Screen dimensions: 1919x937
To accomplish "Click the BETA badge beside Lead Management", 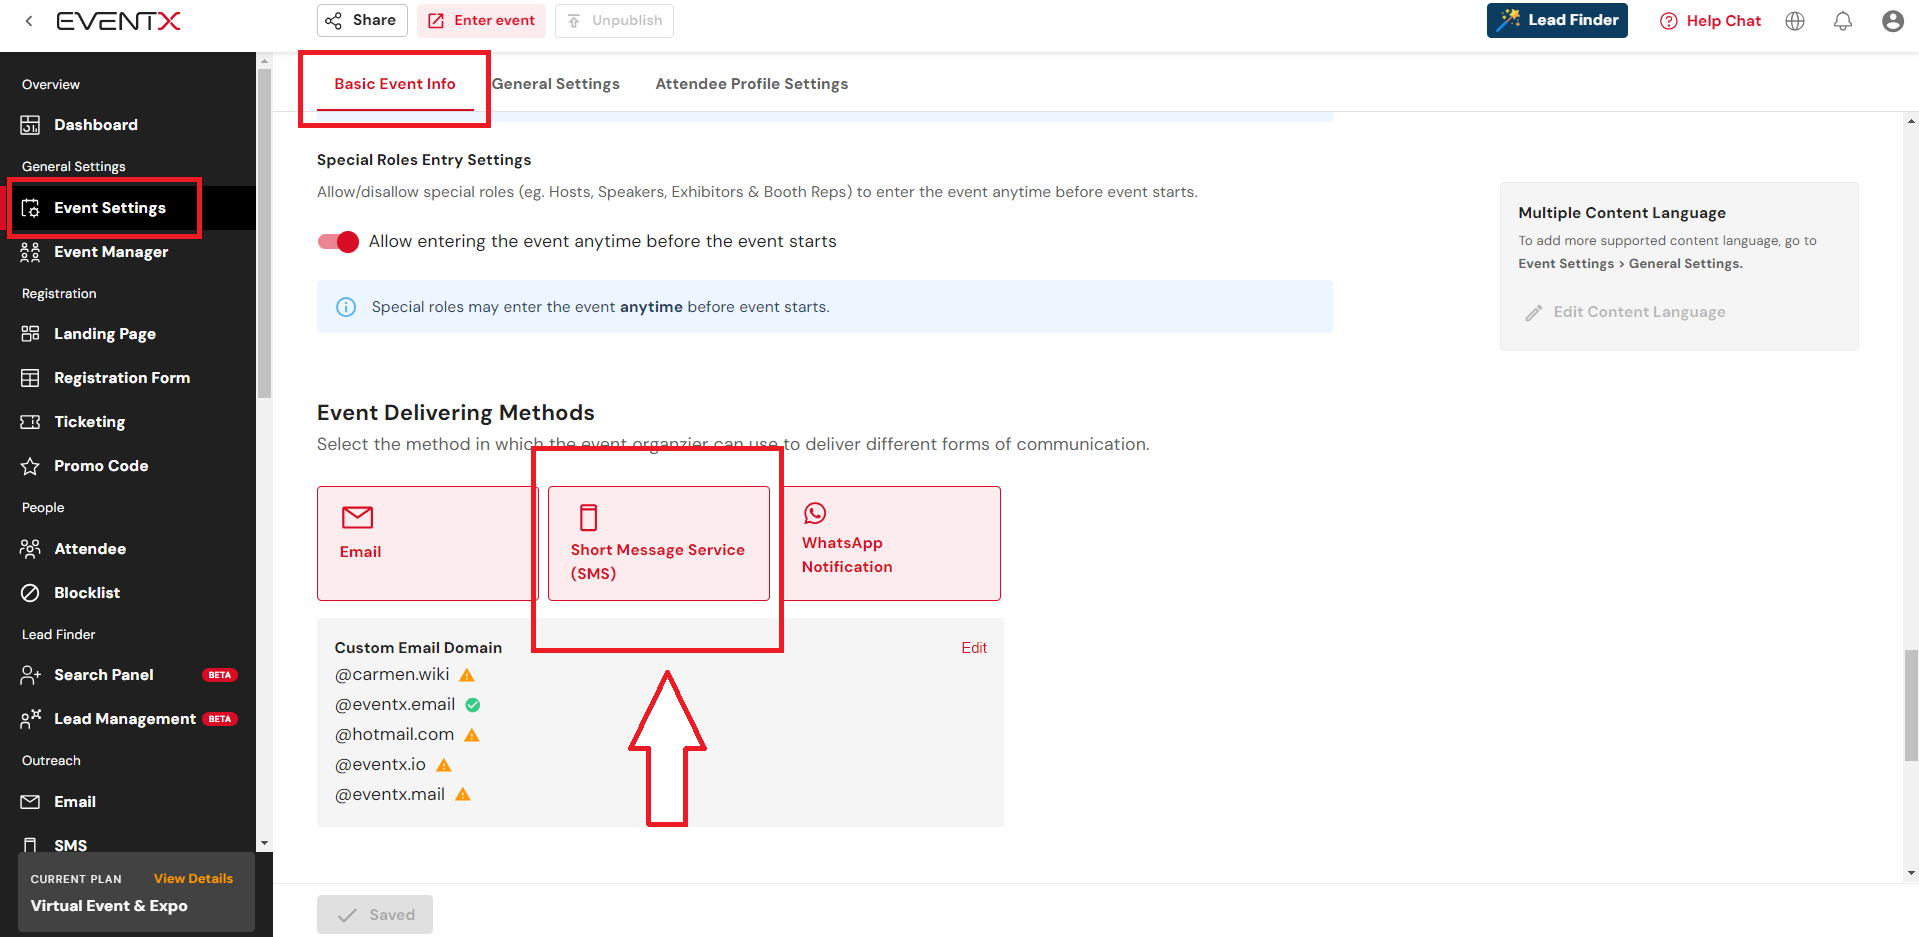I will (x=220, y=719).
